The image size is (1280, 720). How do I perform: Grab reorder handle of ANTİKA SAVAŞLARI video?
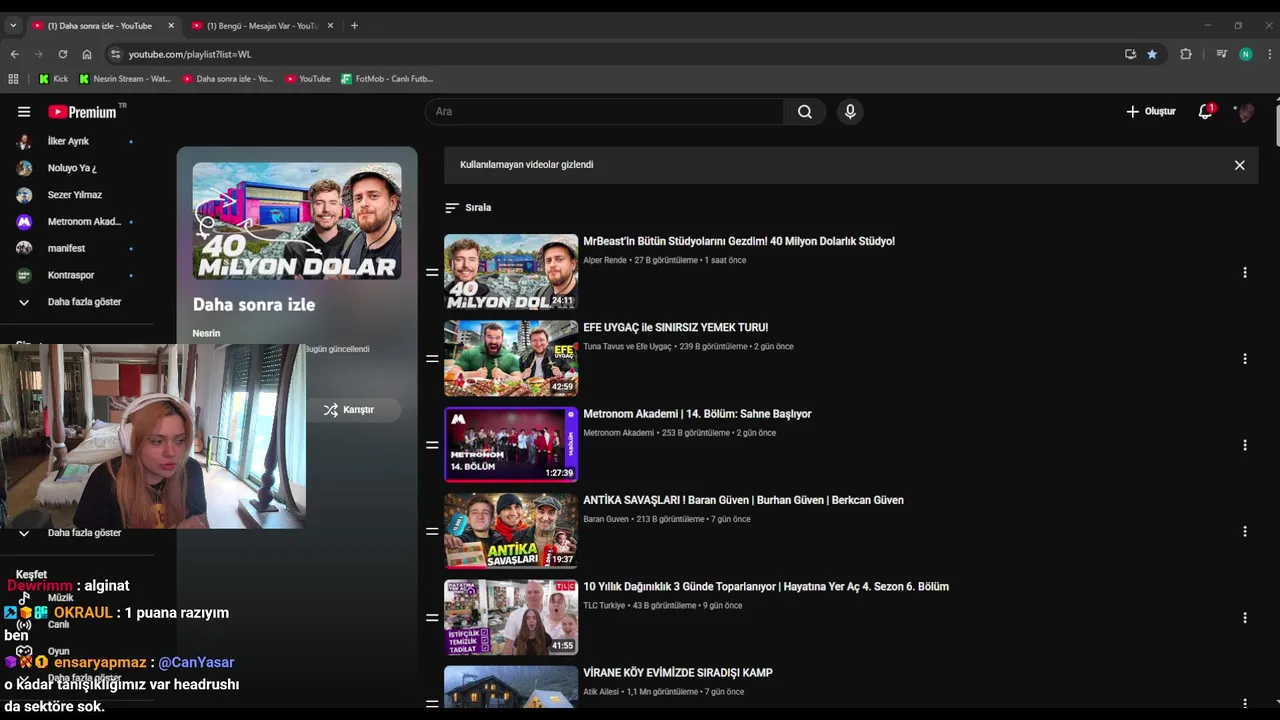[x=432, y=531]
